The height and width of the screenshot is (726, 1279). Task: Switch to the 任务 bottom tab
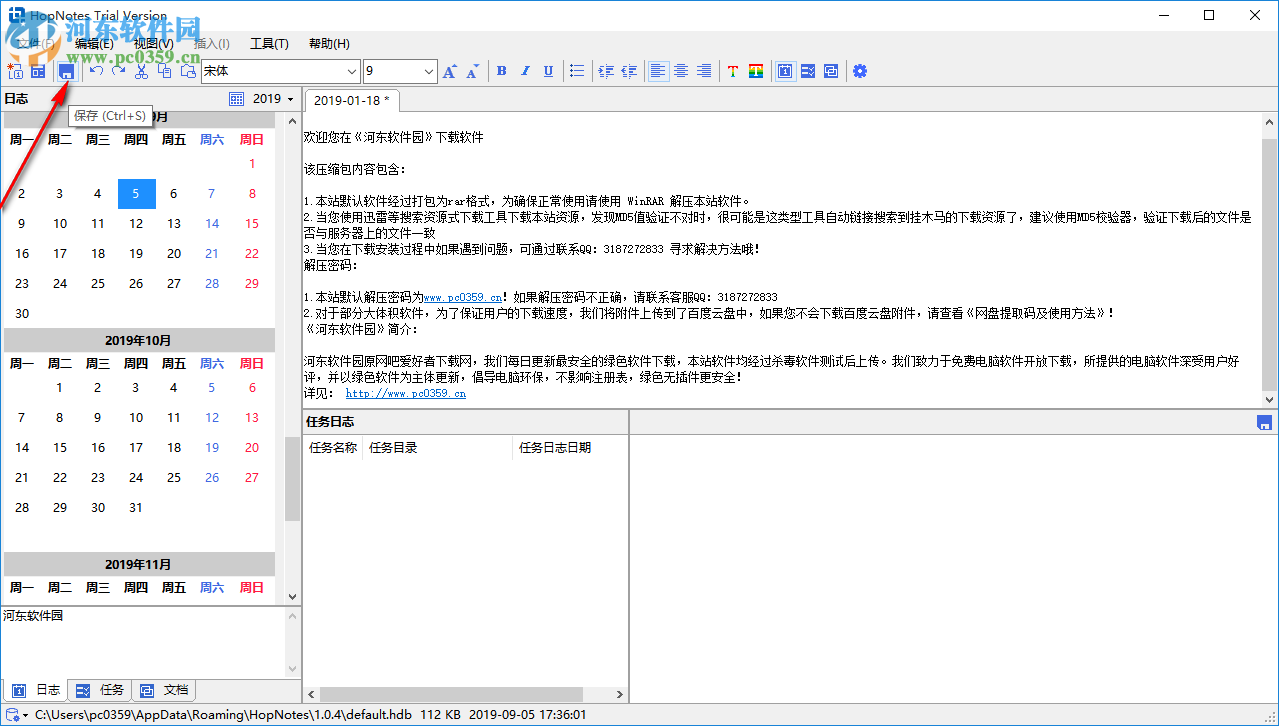(x=99, y=690)
